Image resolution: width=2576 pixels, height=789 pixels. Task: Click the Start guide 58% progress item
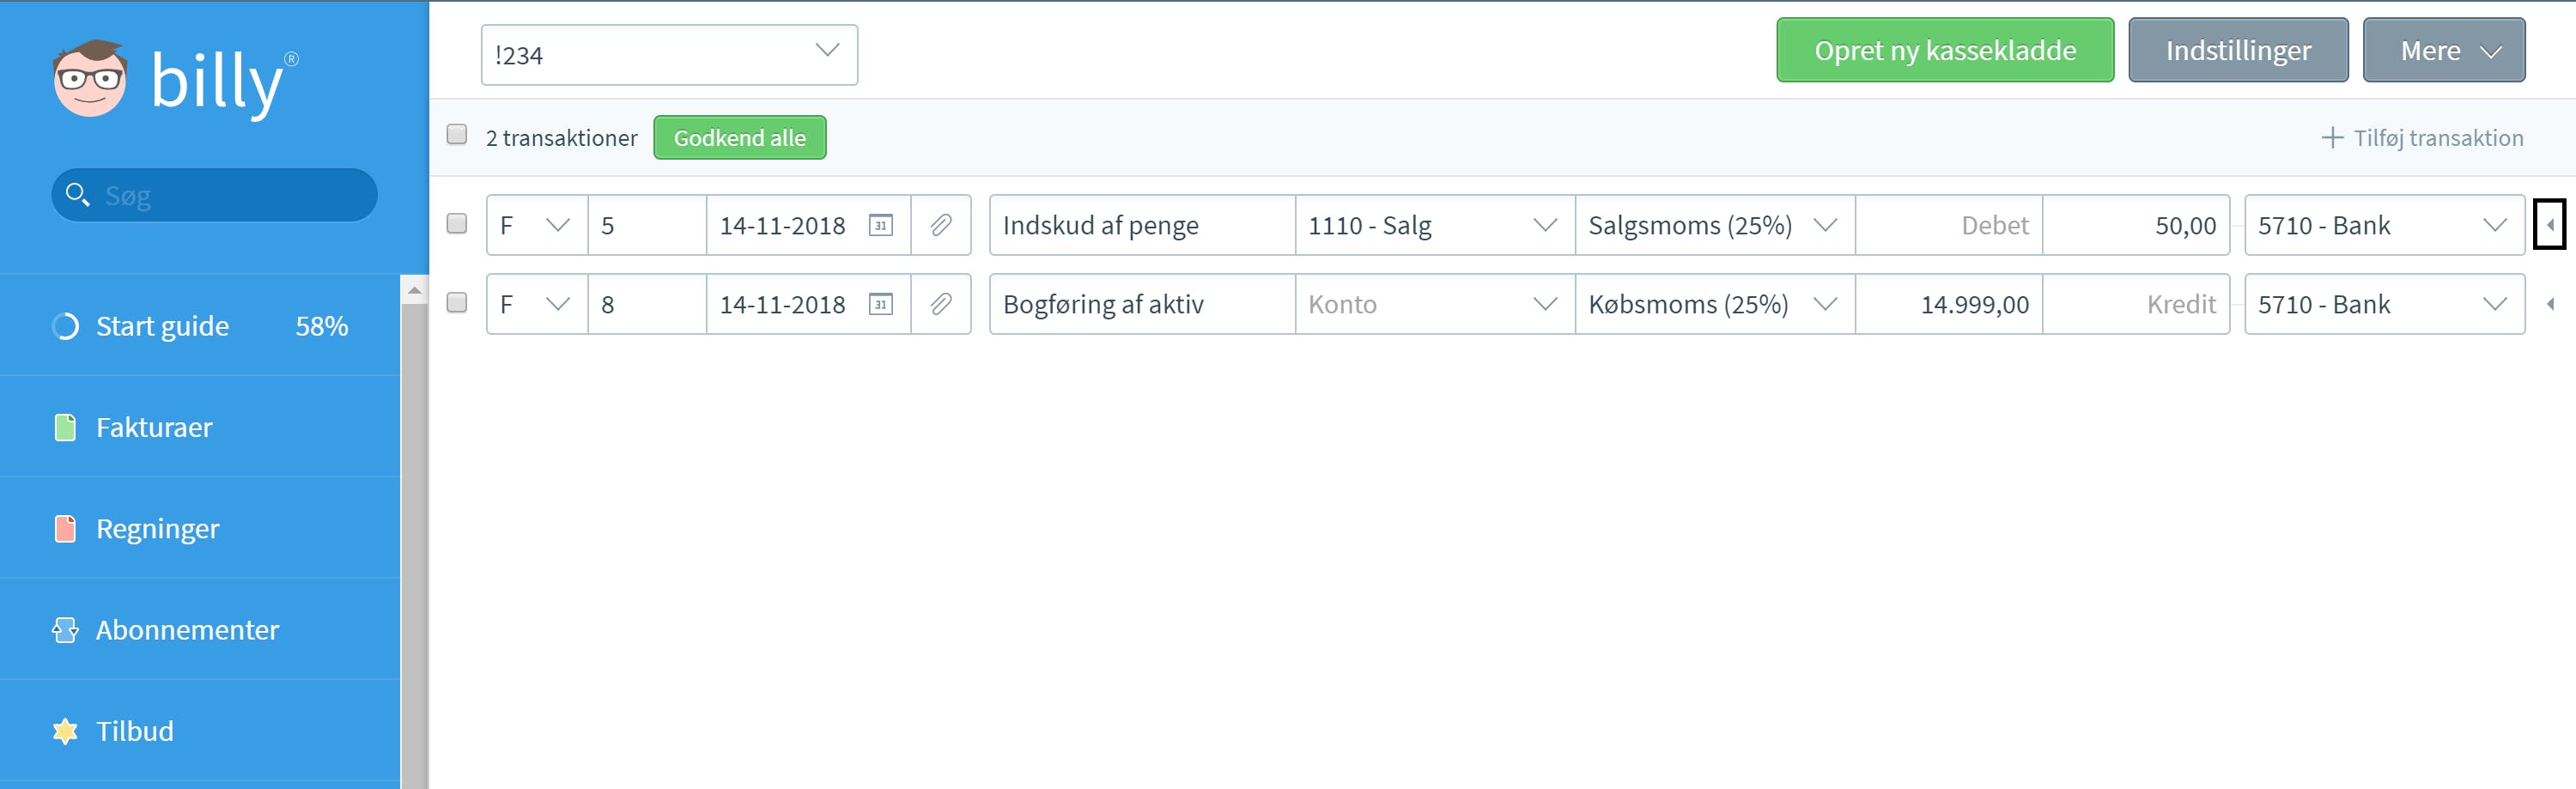tap(200, 326)
